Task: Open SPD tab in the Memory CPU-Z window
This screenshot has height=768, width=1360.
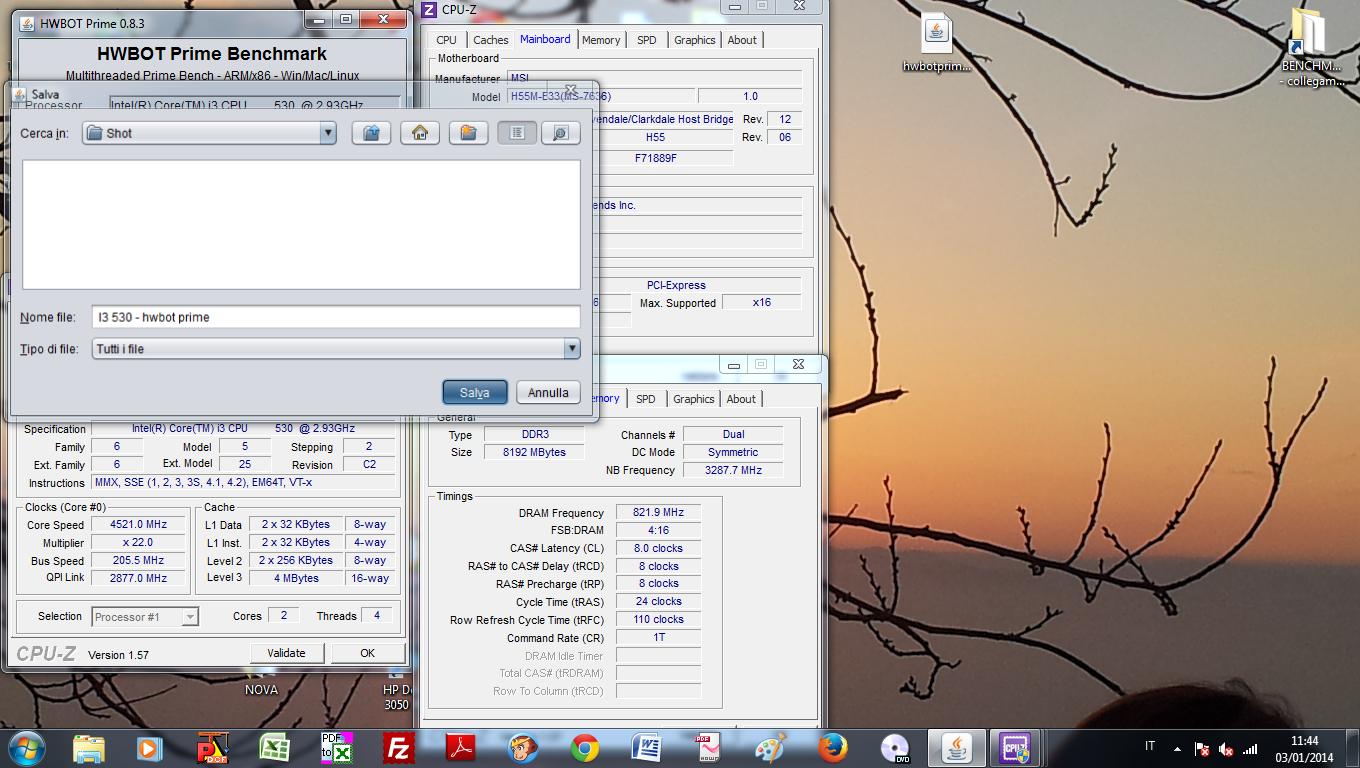Action: point(646,399)
